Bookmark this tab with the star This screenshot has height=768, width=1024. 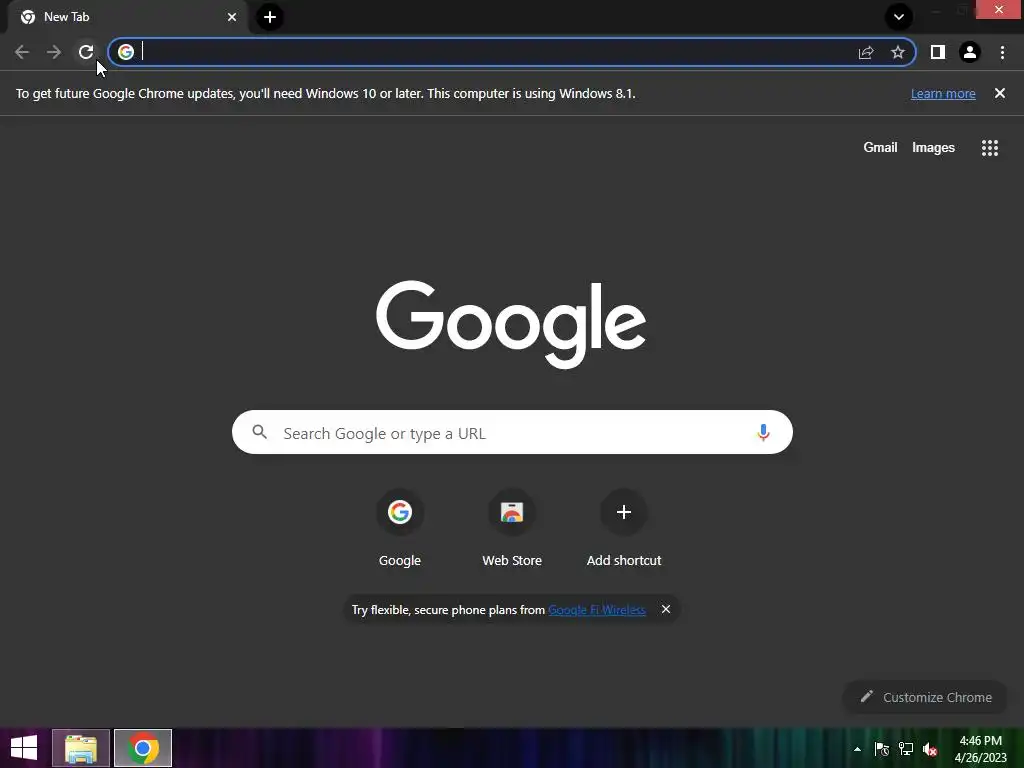(x=898, y=52)
